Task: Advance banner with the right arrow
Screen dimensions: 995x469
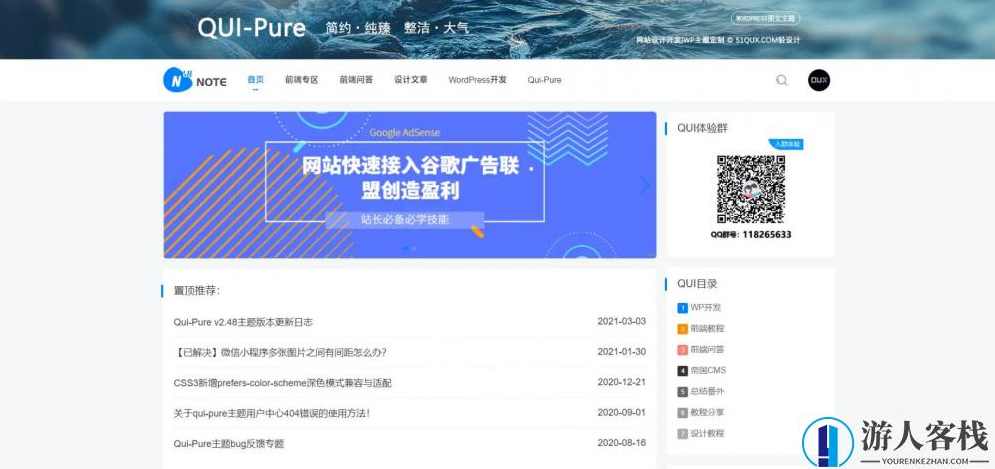Action: pyautogui.click(x=645, y=185)
